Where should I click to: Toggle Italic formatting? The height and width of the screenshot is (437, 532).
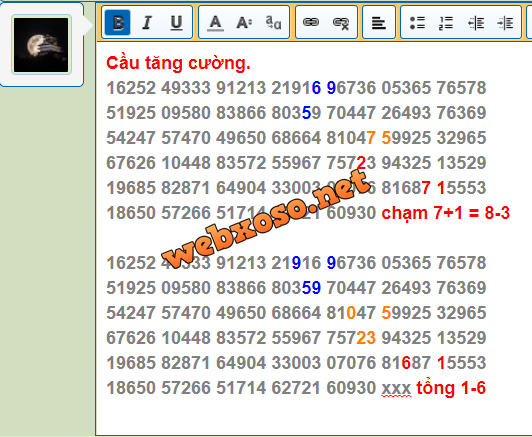coord(147,23)
